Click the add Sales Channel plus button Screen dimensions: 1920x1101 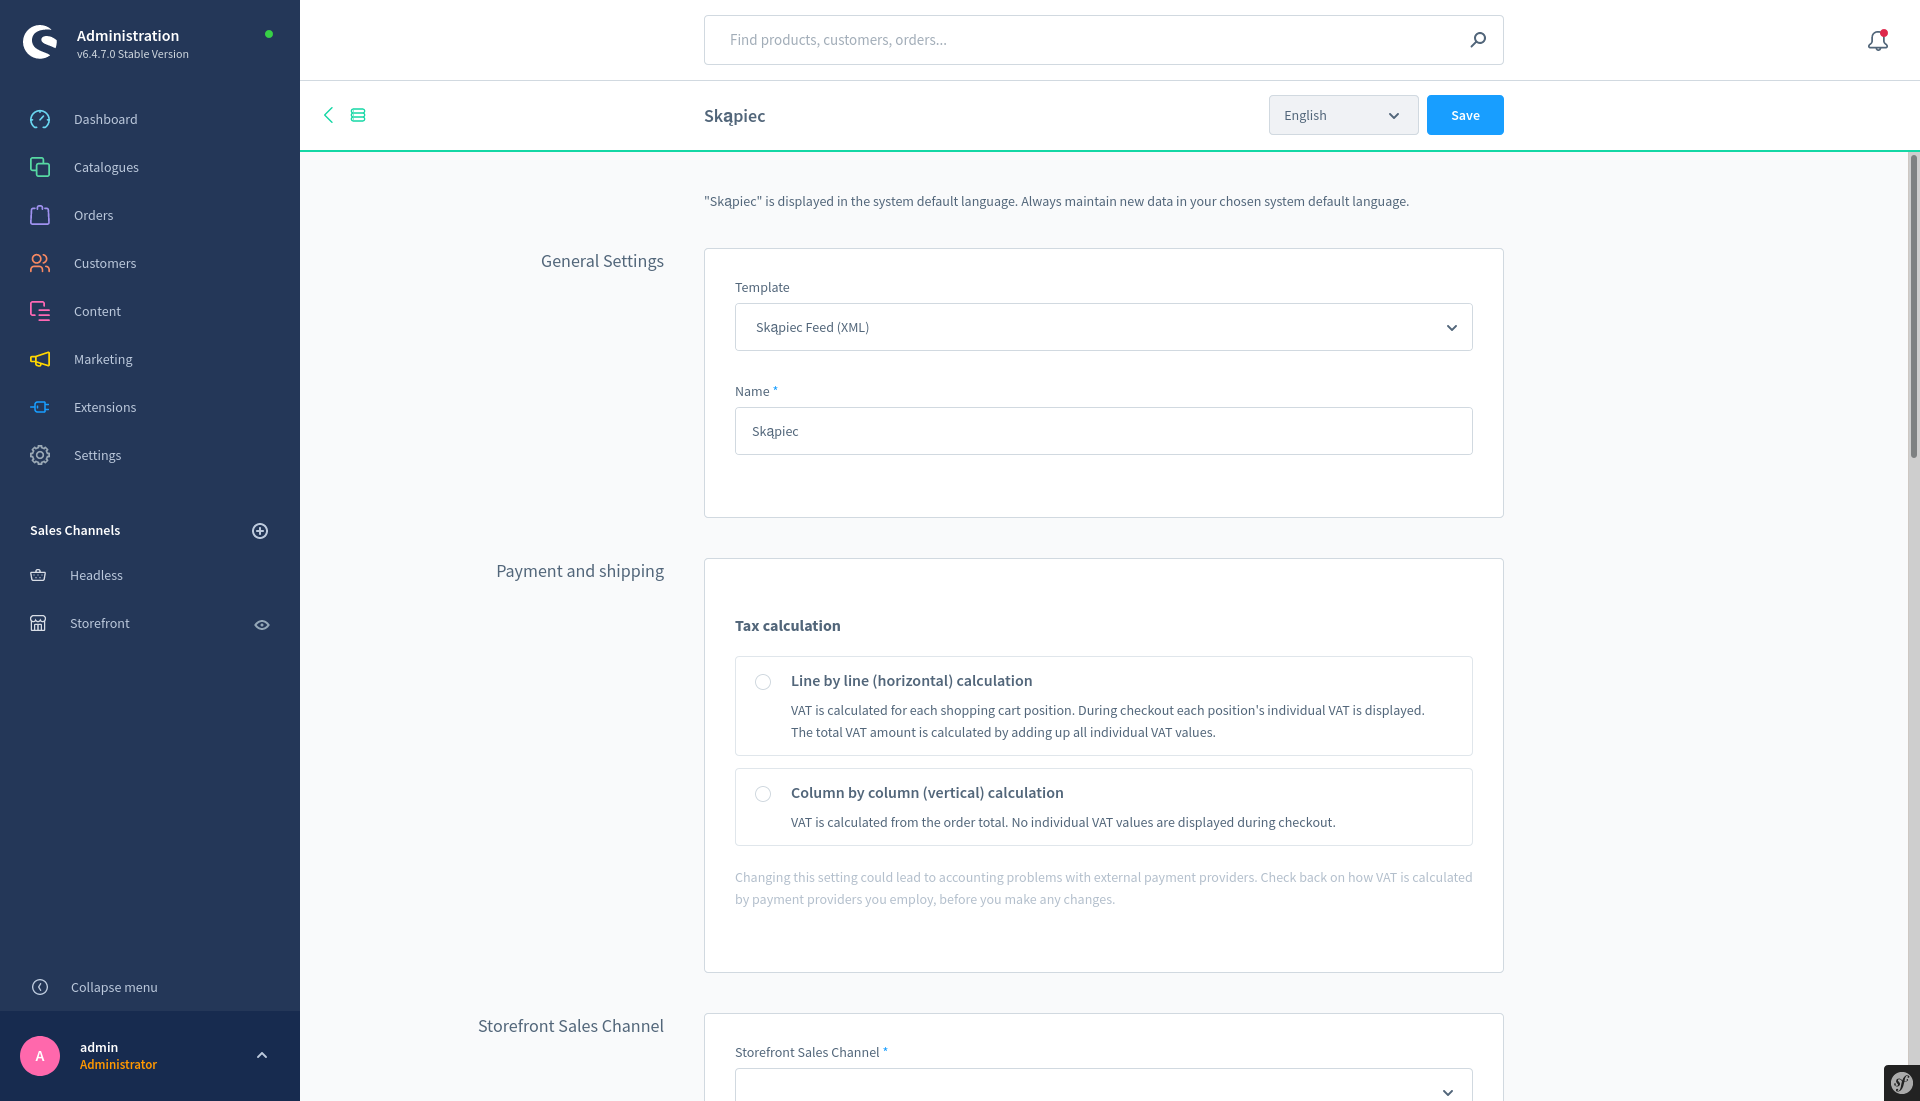coord(260,530)
